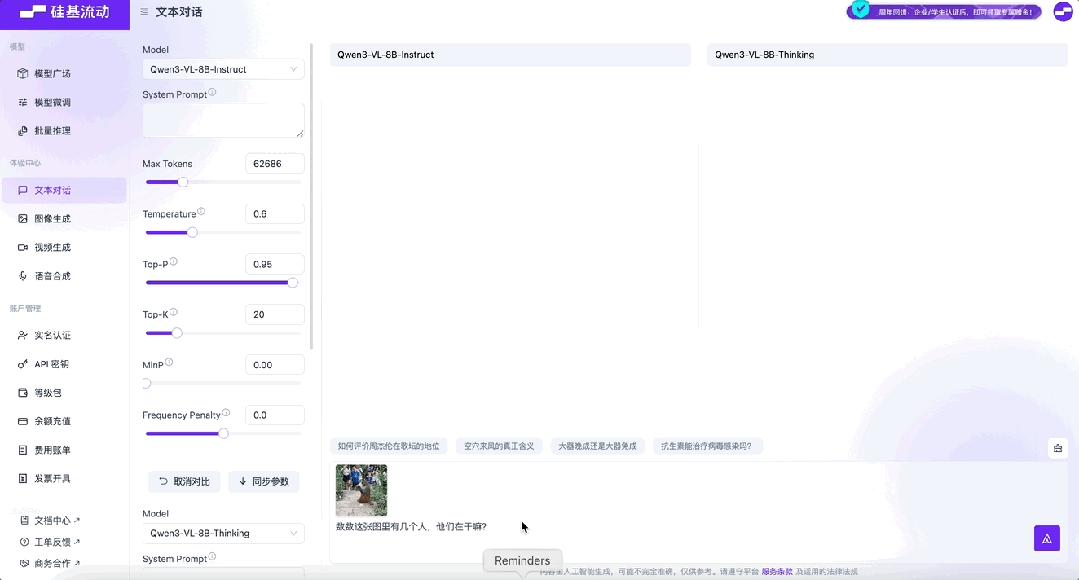
Task: Click the Frequency Penalty value field
Action: point(275,415)
